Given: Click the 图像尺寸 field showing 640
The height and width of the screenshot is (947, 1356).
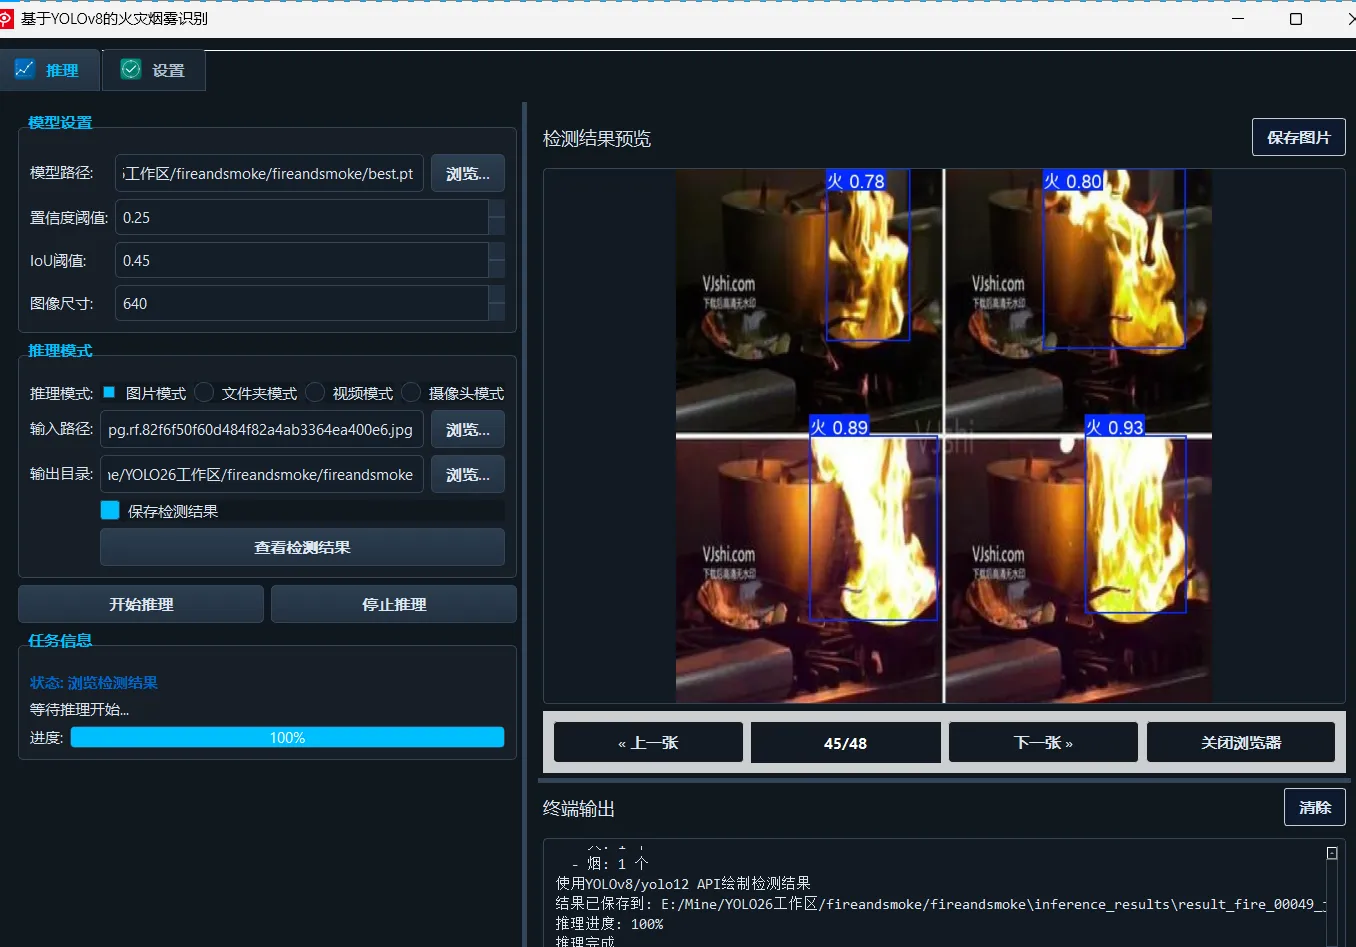Looking at the screenshot, I should point(301,303).
